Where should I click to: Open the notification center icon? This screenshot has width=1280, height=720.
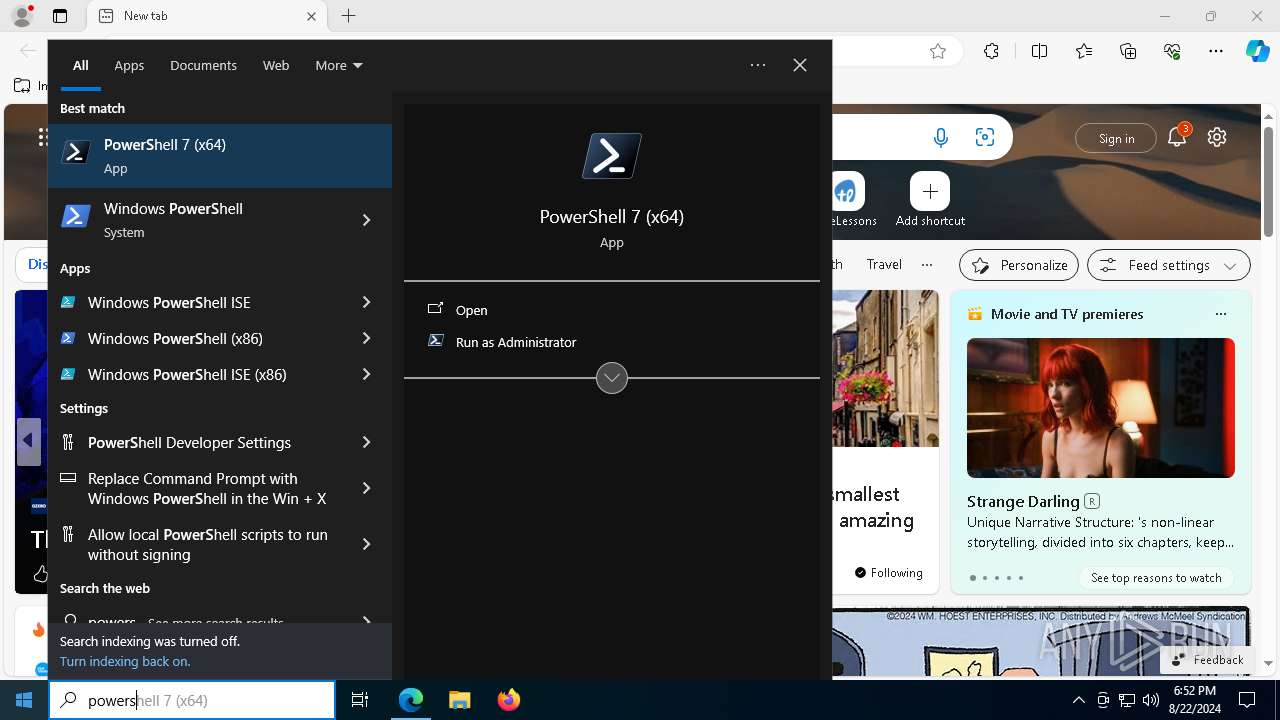[1247, 700]
